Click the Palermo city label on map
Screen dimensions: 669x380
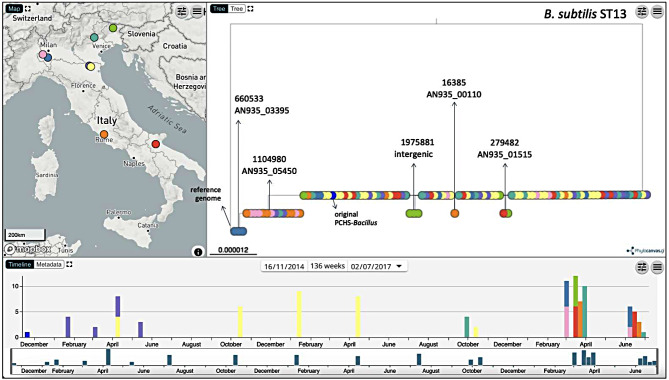[119, 212]
